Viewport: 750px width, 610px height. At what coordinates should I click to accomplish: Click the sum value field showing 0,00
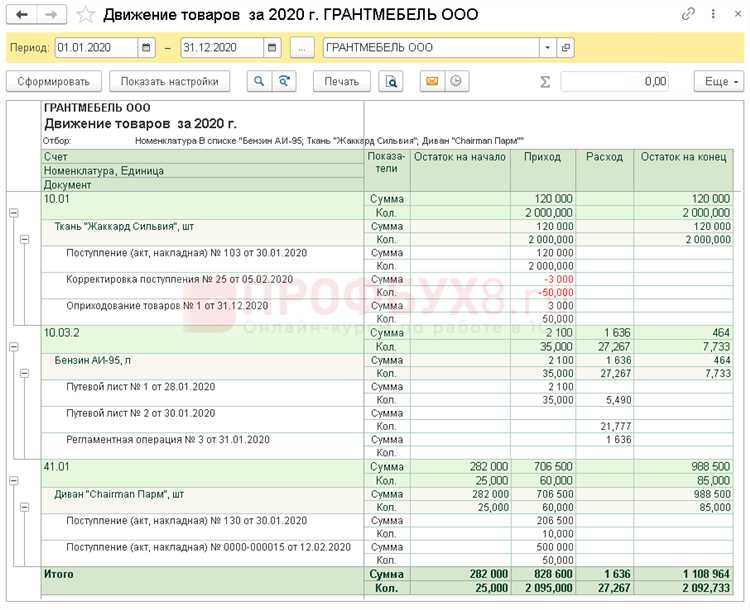click(615, 81)
